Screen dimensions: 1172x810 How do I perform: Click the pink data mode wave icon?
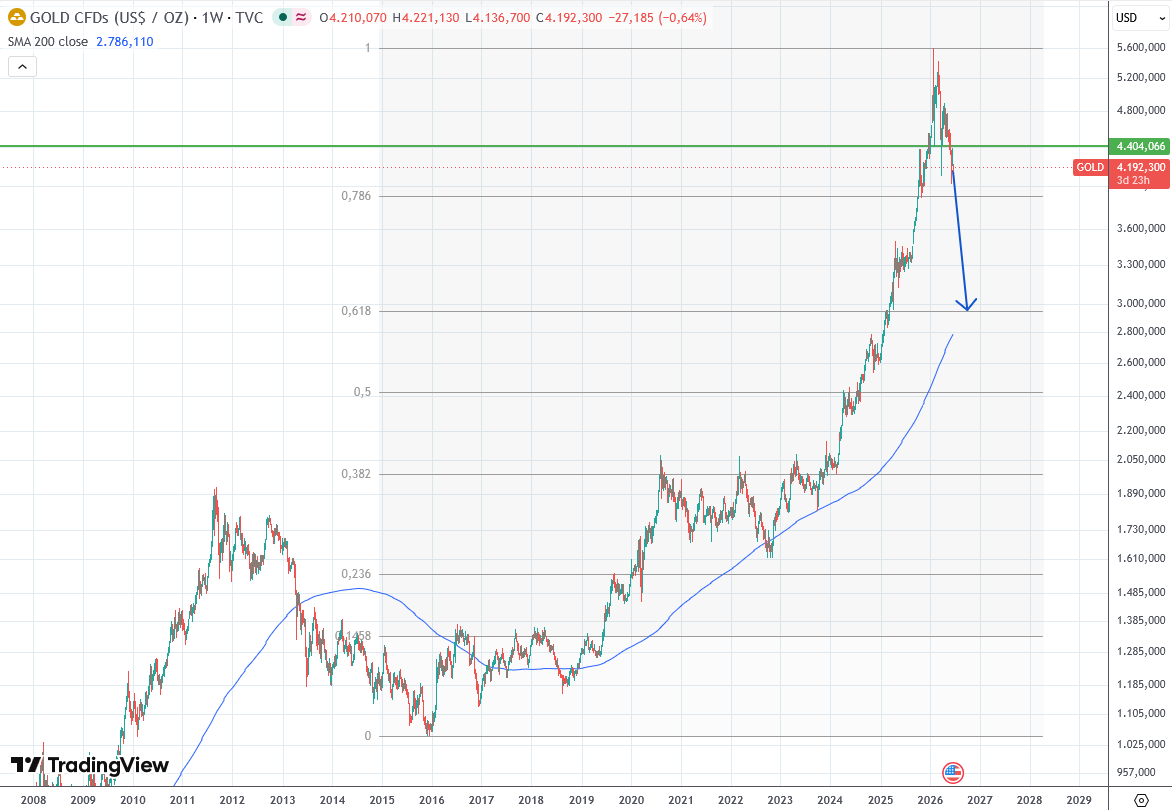click(x=300, y=17)
